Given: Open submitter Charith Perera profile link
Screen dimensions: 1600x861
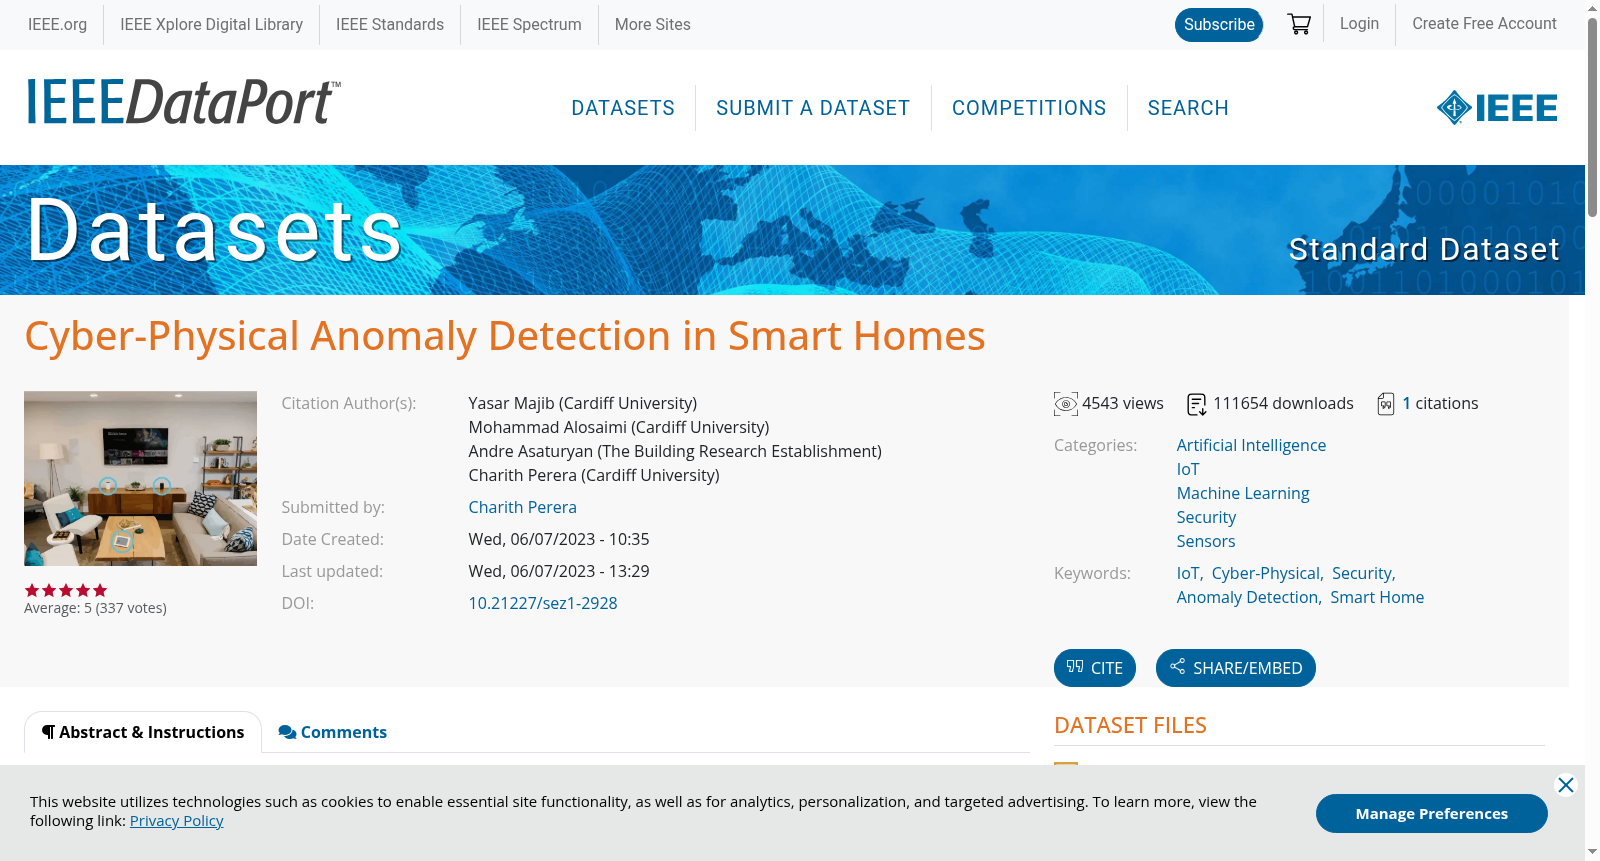Looking at the screenshot, I should pos(522,507).
